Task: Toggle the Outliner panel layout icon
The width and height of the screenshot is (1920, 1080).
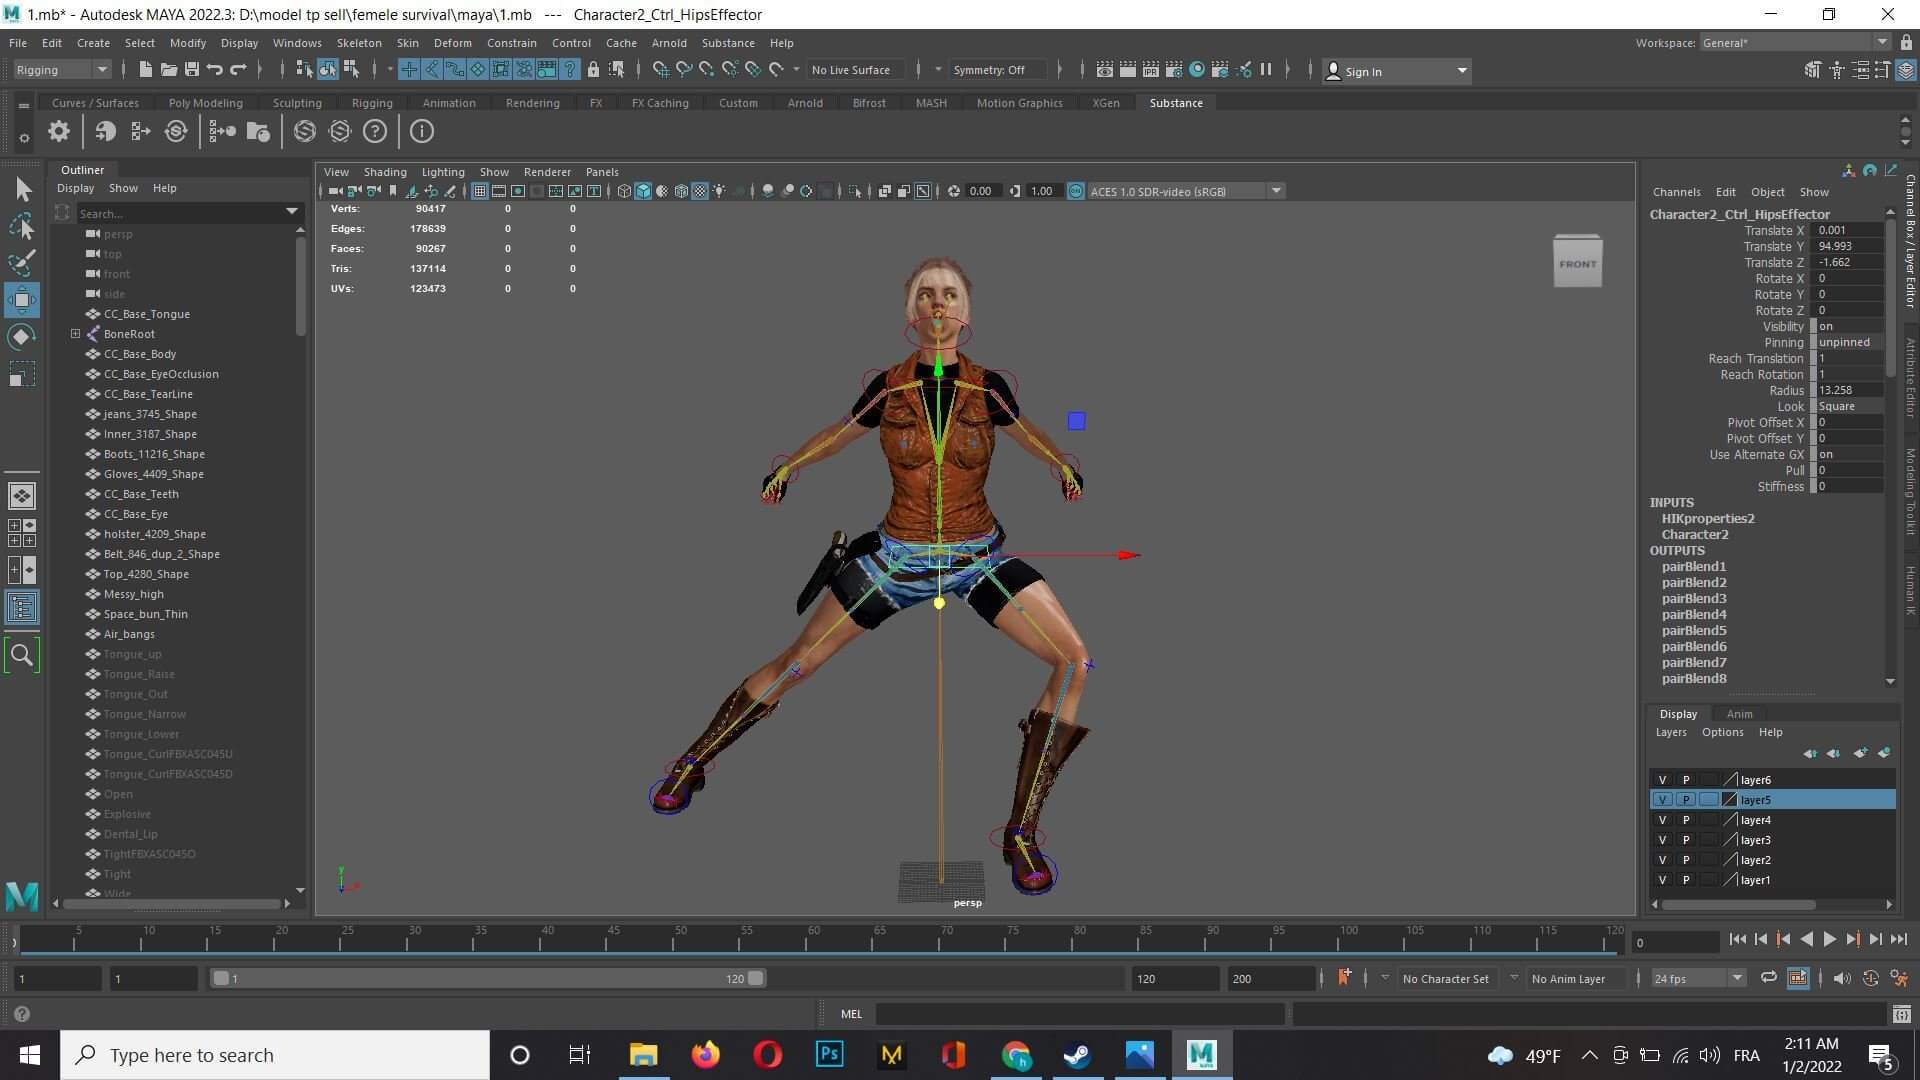Action: pos(22,607)
